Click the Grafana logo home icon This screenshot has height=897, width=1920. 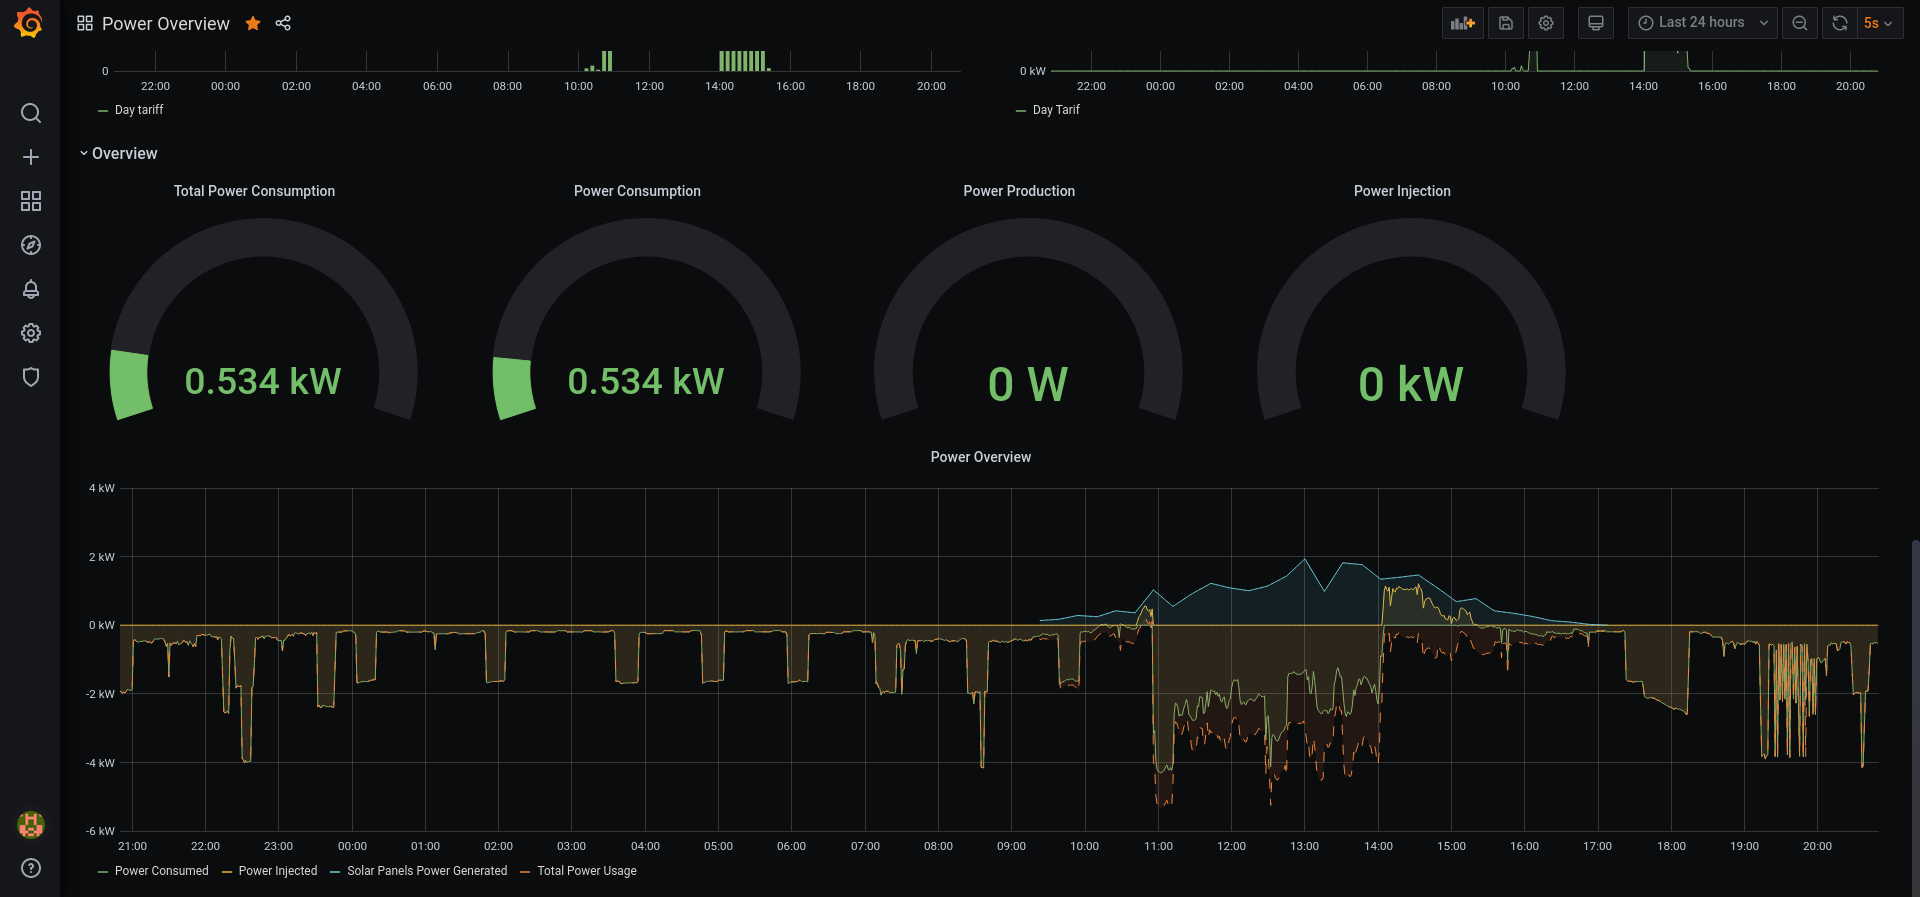[29, 23]
